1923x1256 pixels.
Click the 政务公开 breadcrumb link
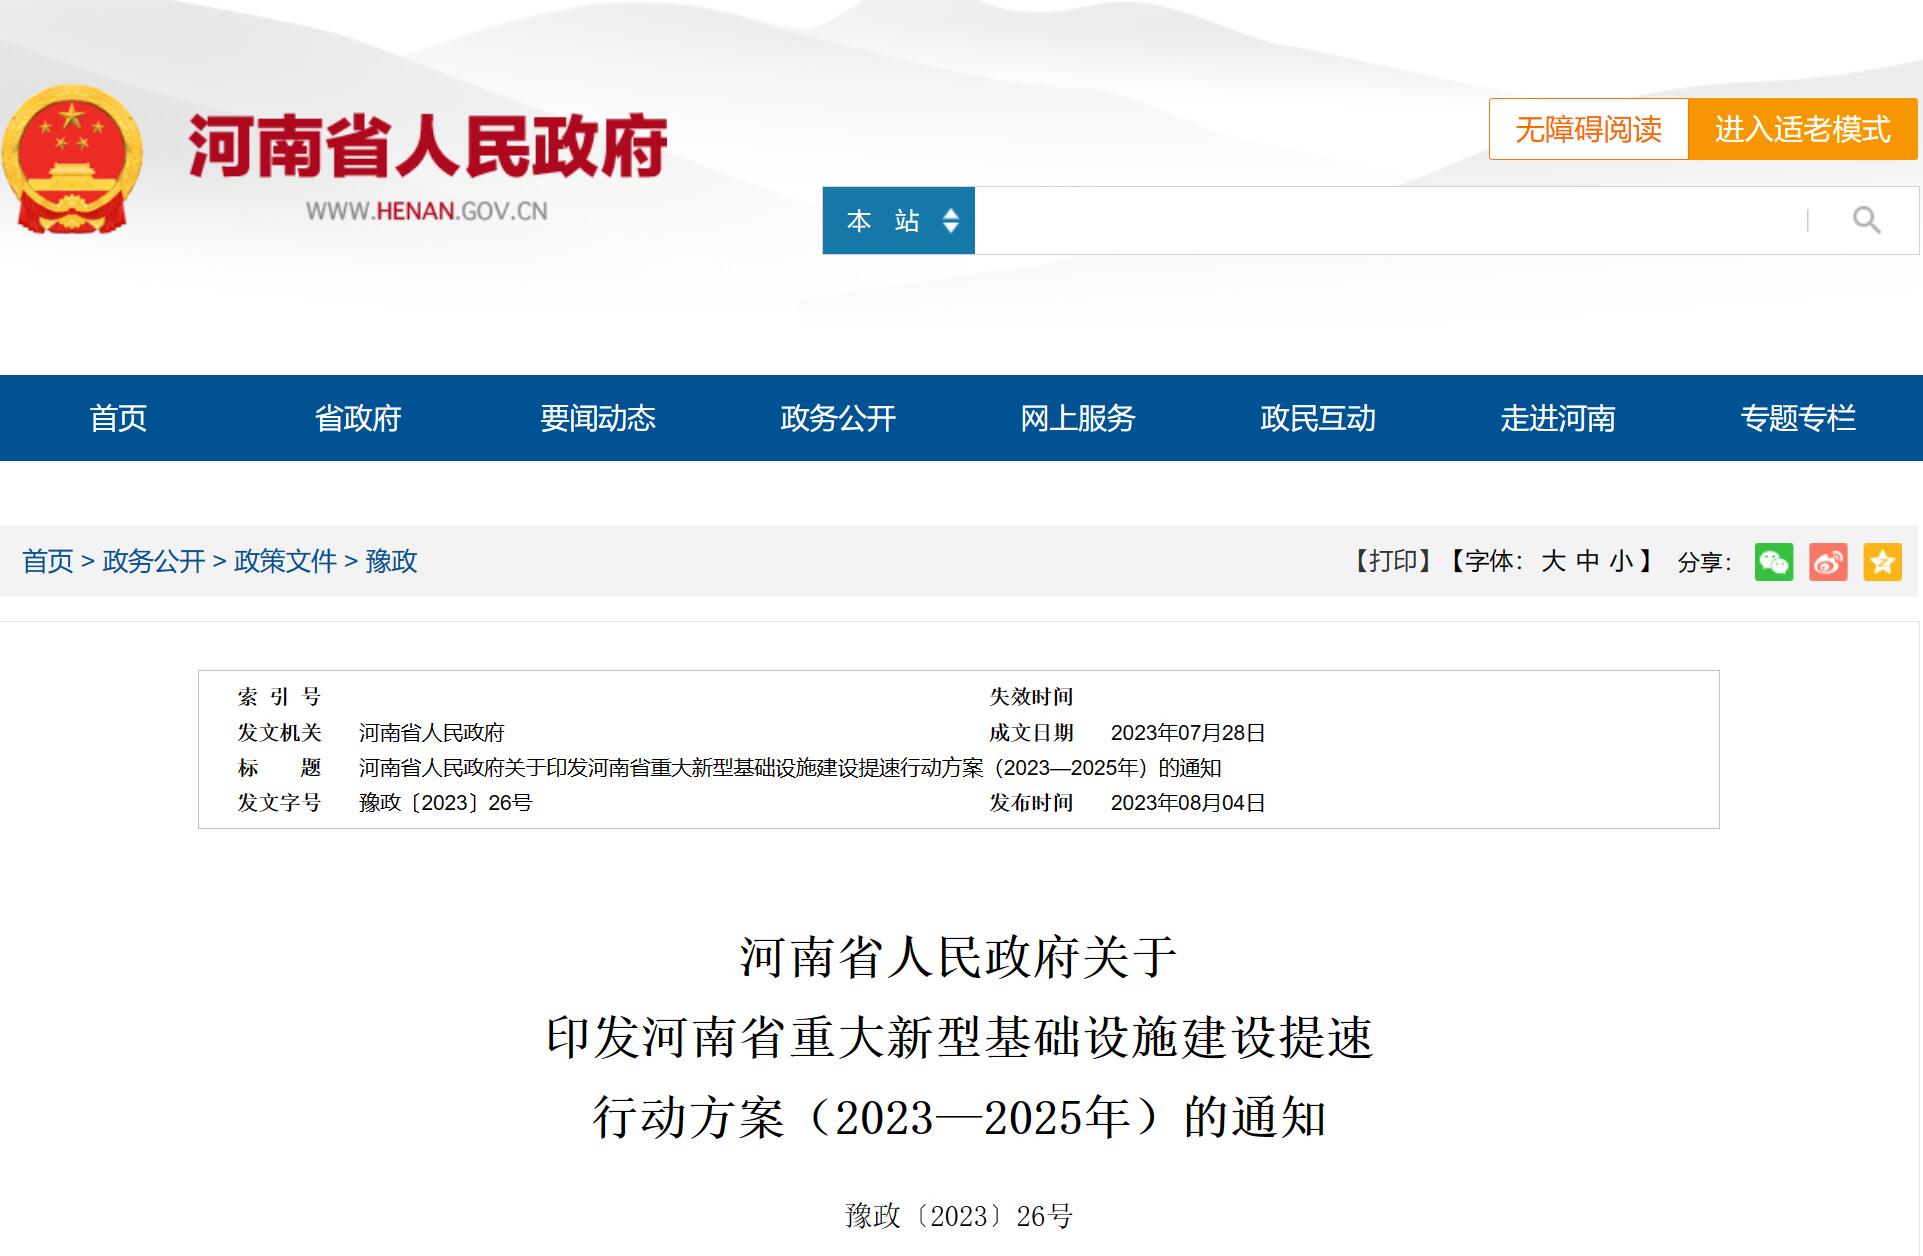tap(154, 561)
